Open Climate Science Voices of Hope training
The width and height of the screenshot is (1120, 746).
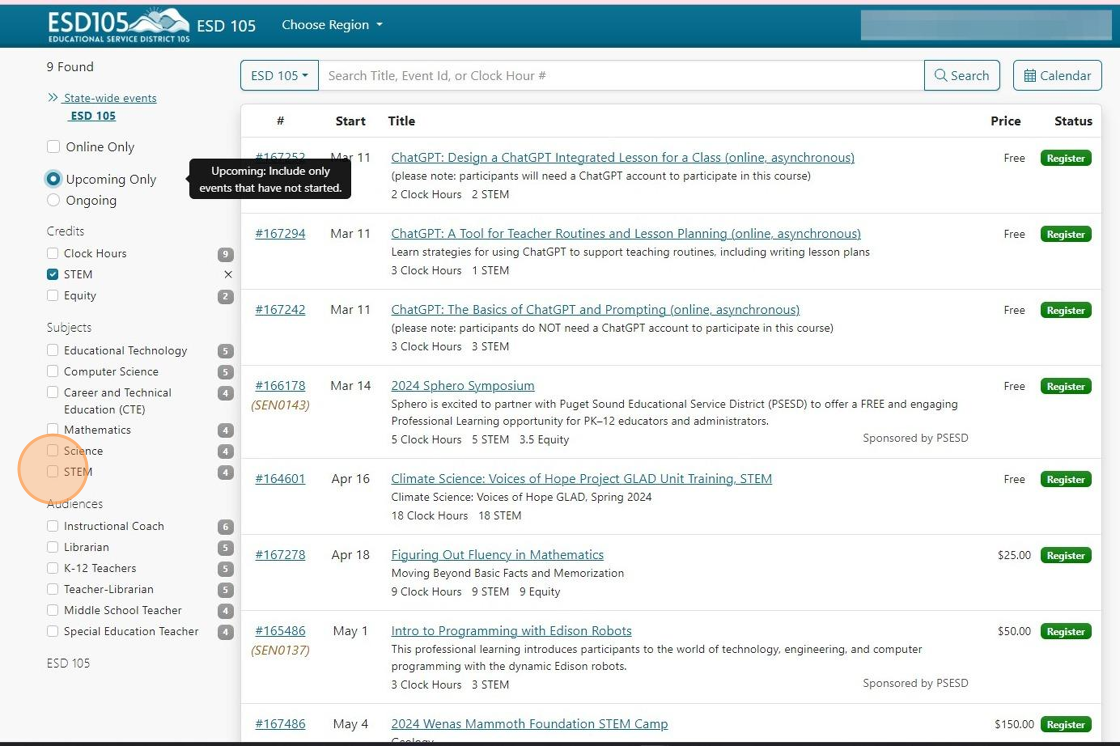(581, 479)
